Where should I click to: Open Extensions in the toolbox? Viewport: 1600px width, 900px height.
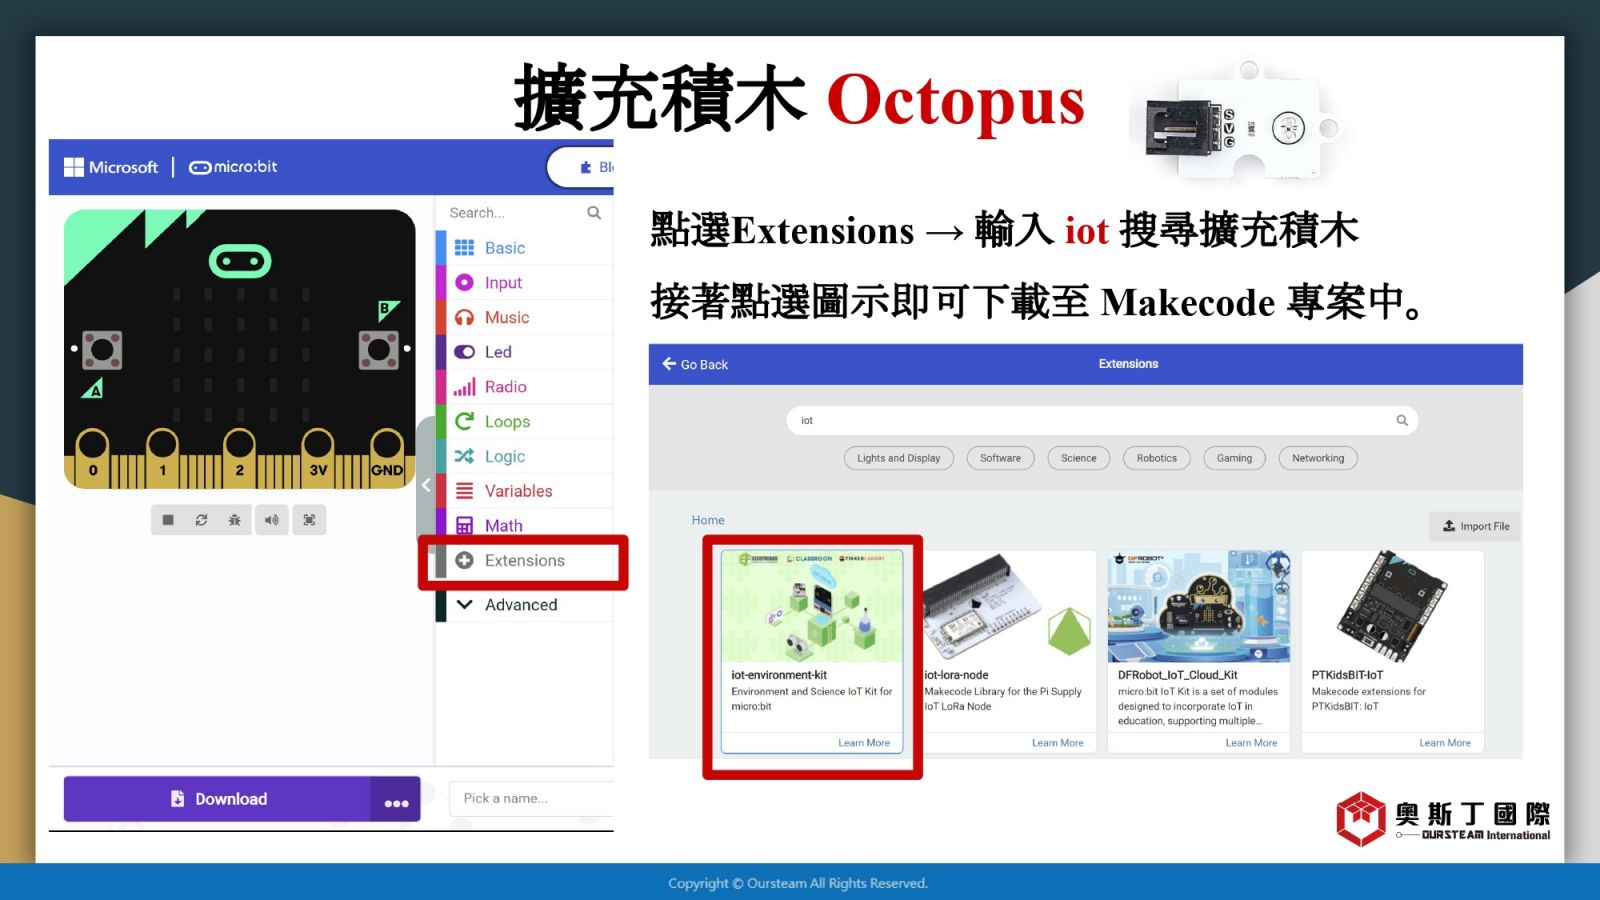click(x=524, y=561)
